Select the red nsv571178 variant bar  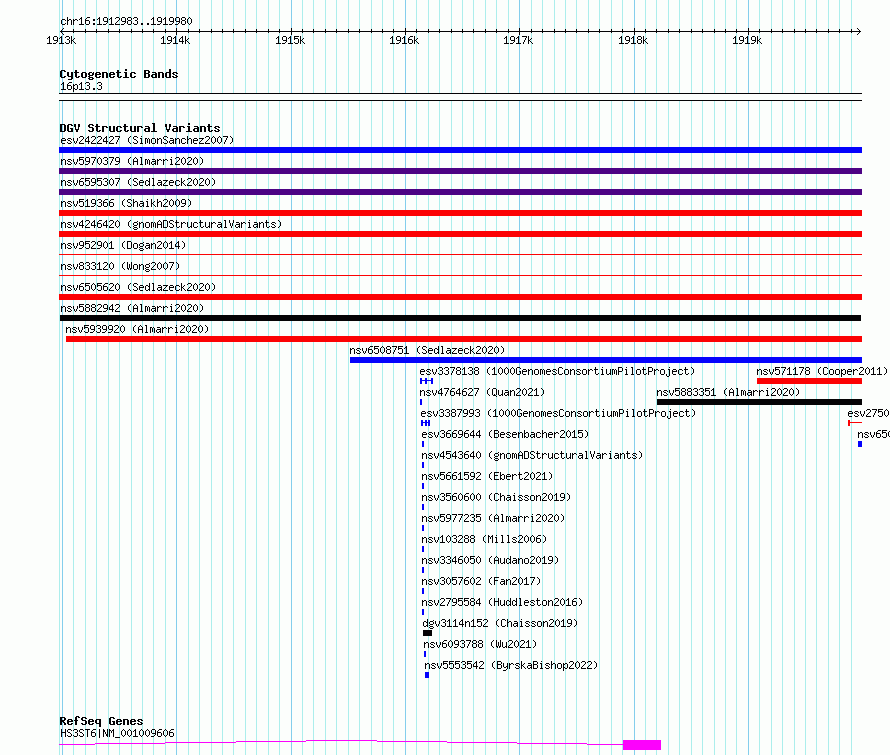click(809, 381)
